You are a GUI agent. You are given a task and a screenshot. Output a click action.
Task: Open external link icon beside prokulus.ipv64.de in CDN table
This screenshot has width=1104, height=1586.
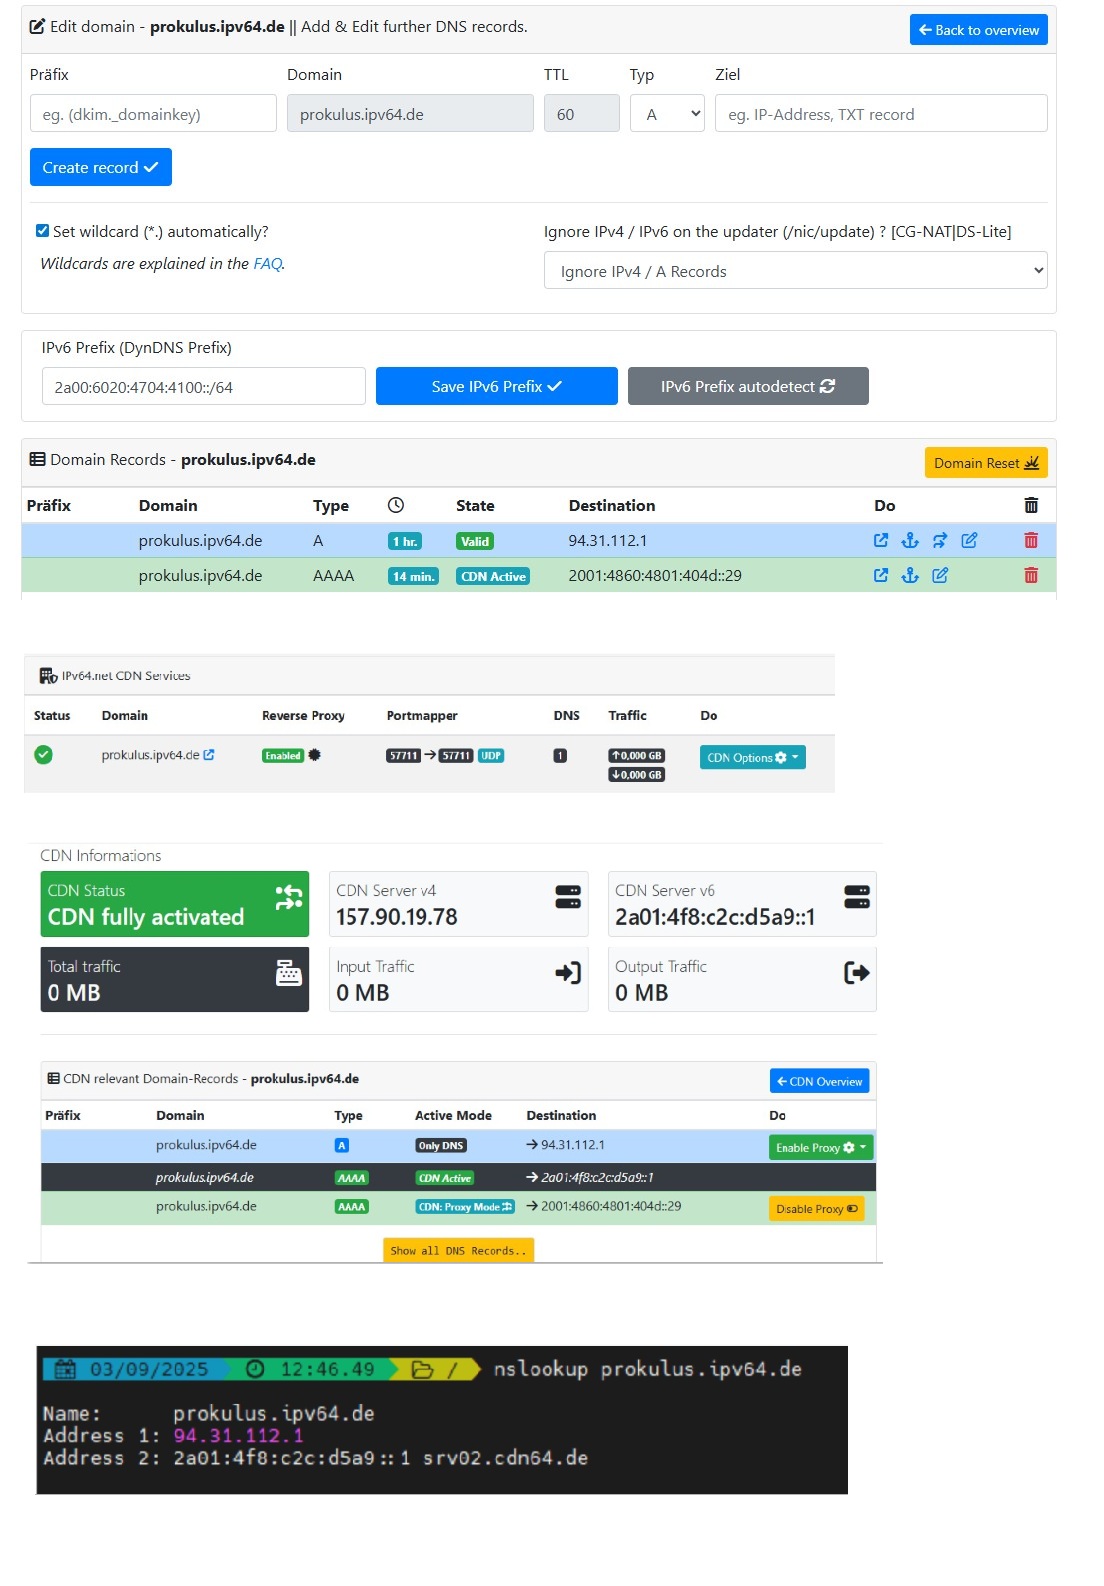tap(209, 755)
